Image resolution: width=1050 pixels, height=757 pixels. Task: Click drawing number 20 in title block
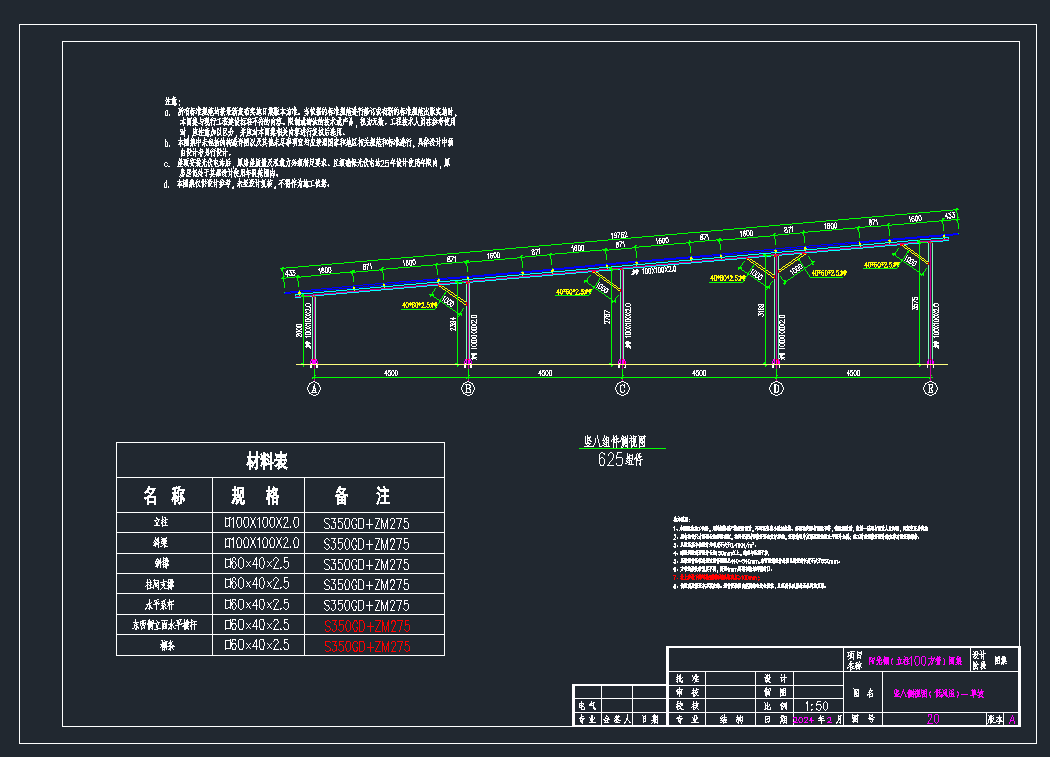(933, 718)
